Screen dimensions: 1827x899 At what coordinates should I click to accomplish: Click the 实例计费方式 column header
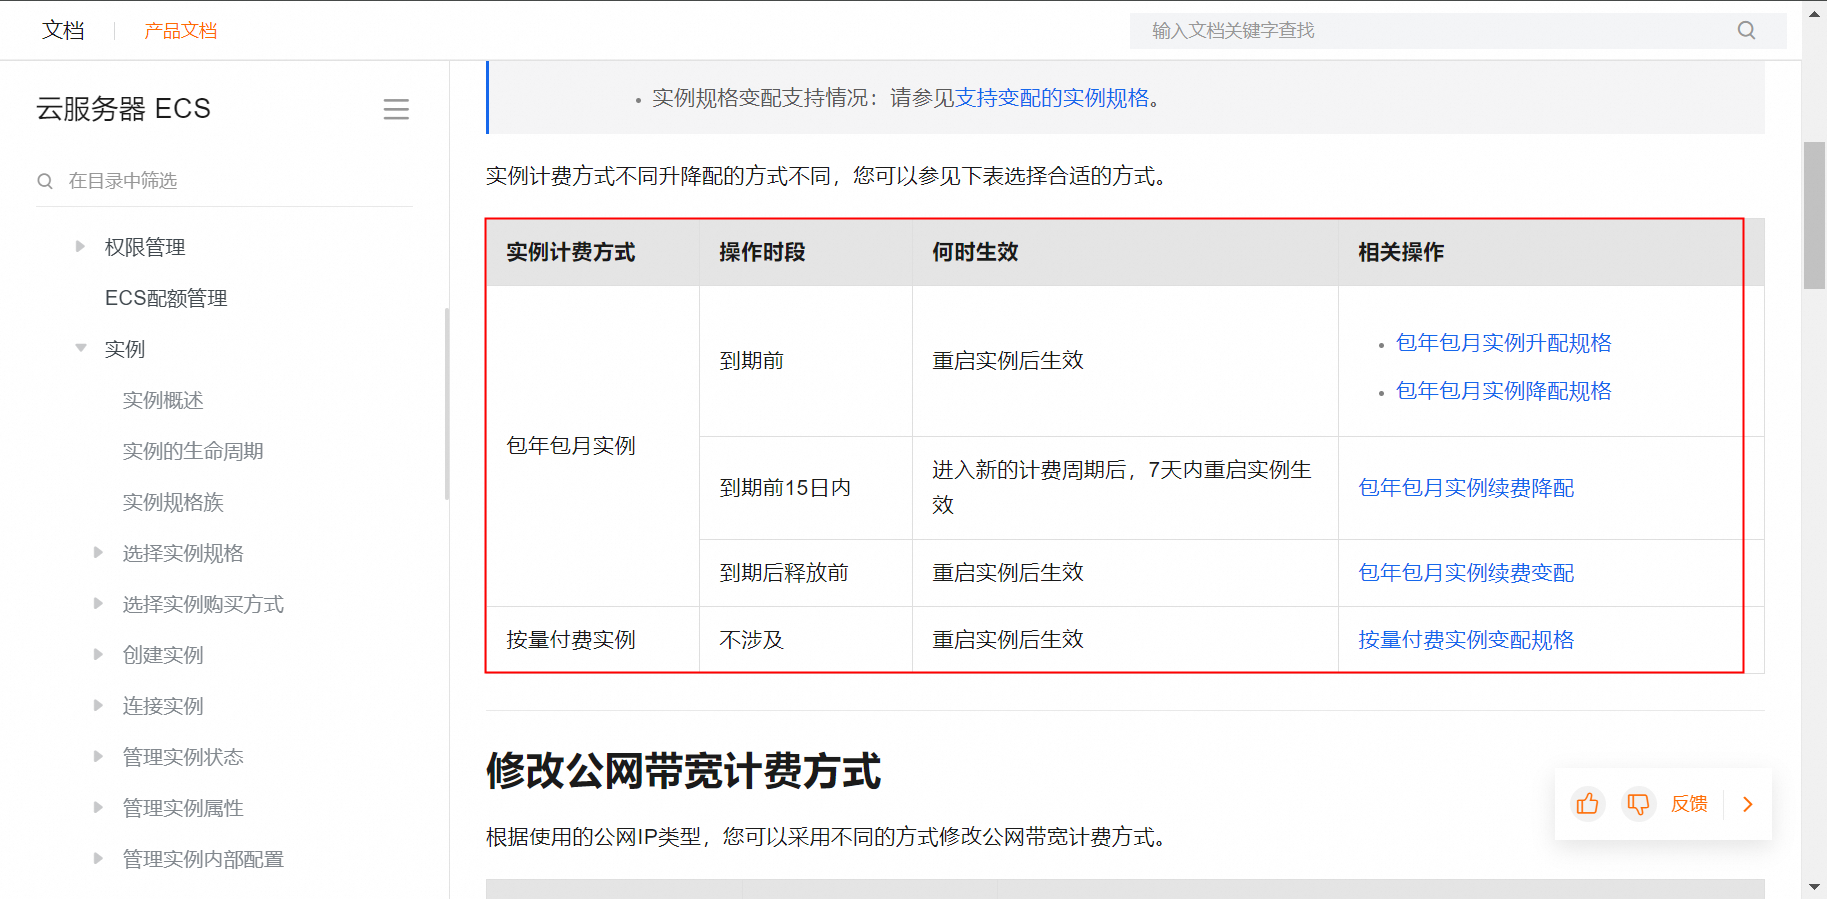click(593, 252)
